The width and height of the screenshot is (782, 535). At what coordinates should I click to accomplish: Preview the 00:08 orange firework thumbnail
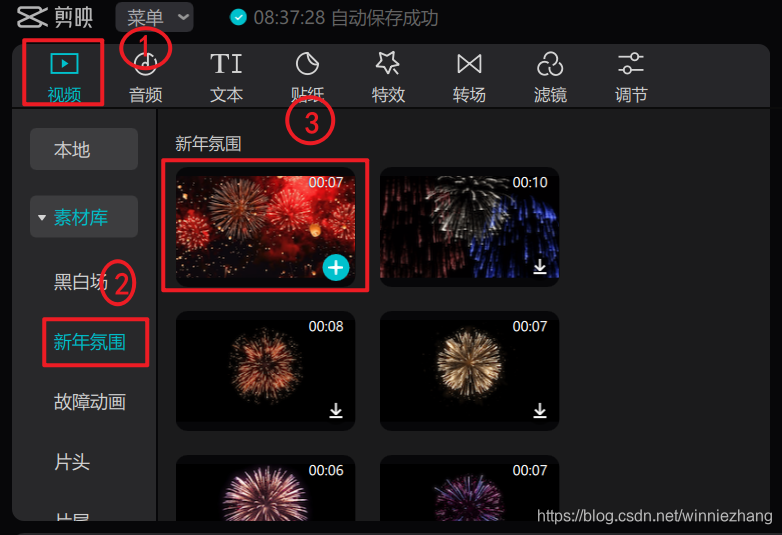(x=265, y=371)
